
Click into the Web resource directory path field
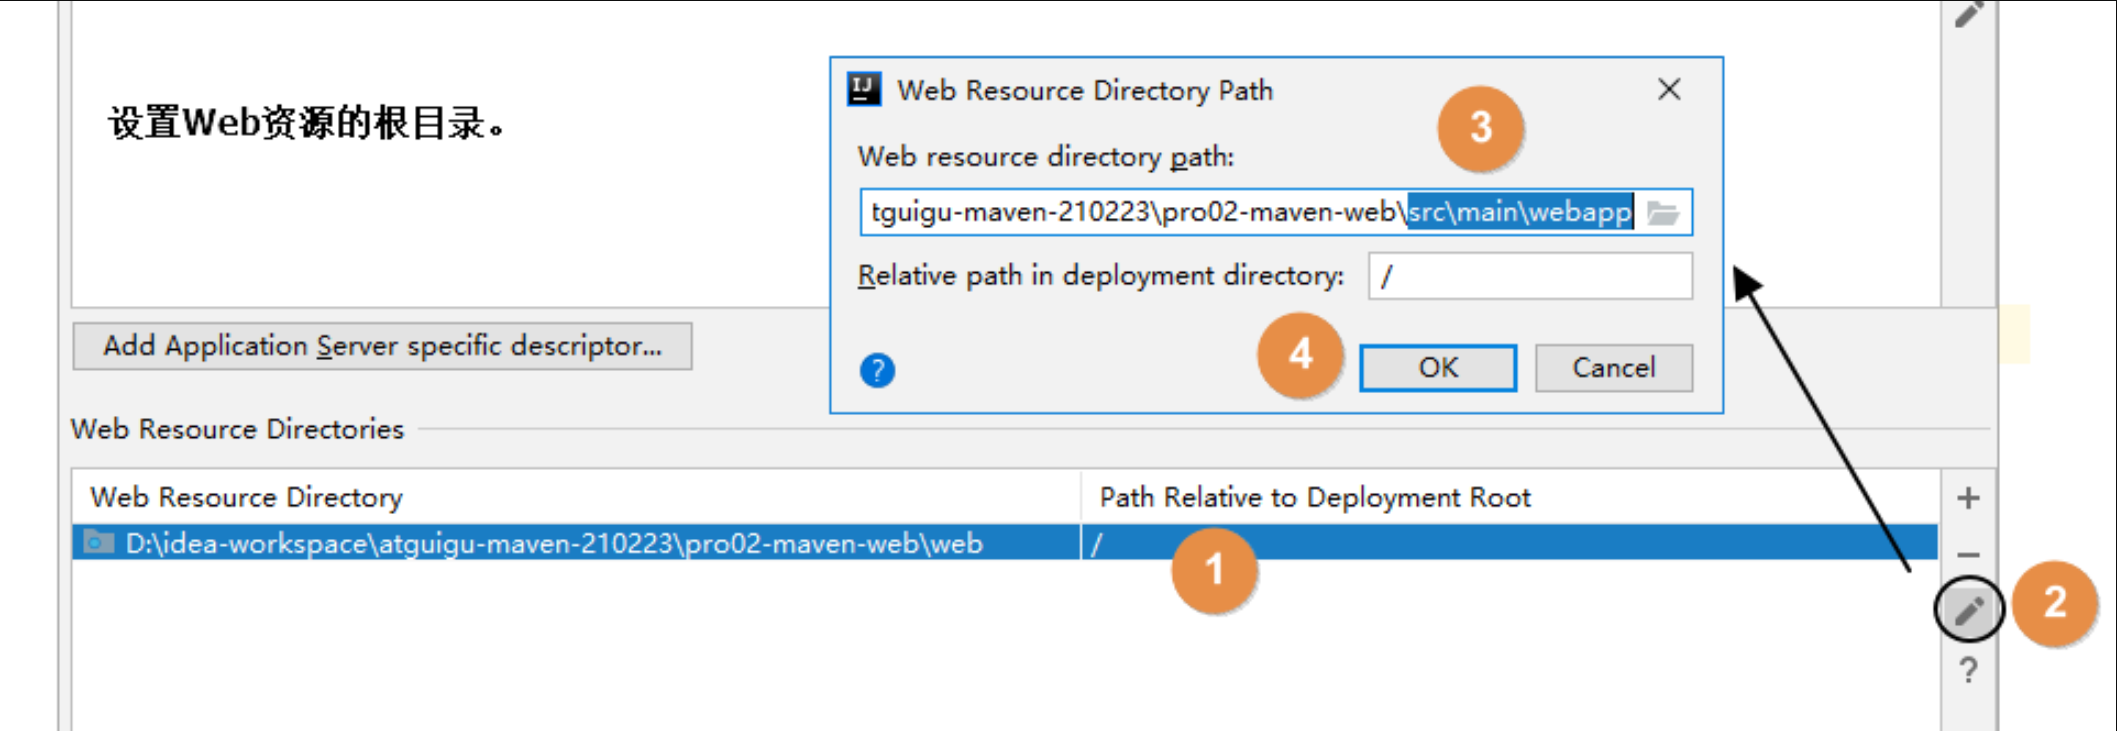tap(1130, 213)
